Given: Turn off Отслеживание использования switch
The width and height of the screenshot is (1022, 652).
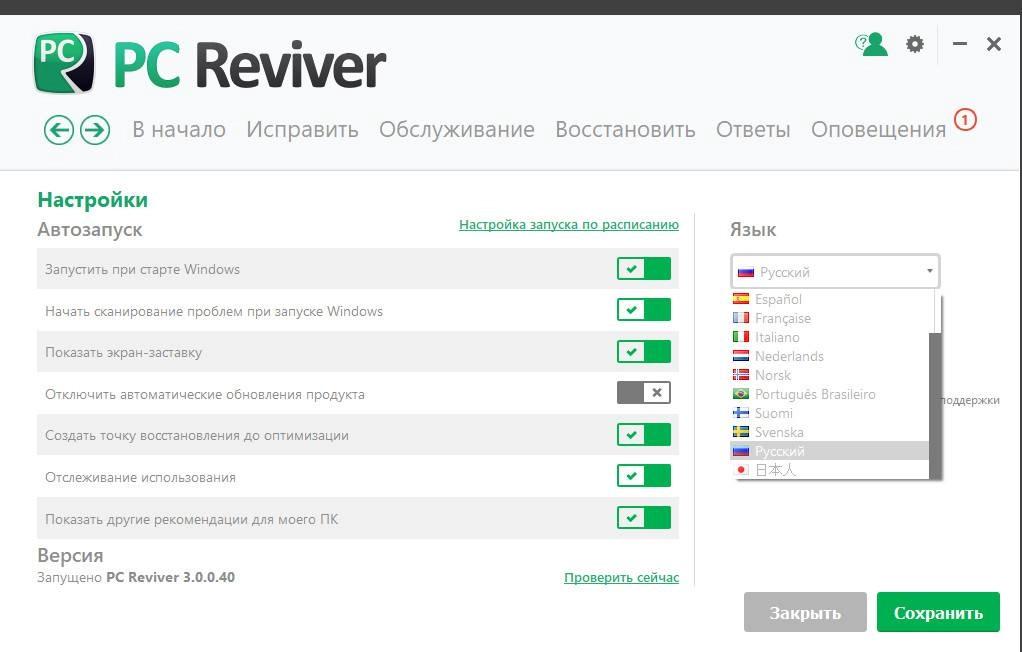Looking at the screenshot, I should (644, 476).
